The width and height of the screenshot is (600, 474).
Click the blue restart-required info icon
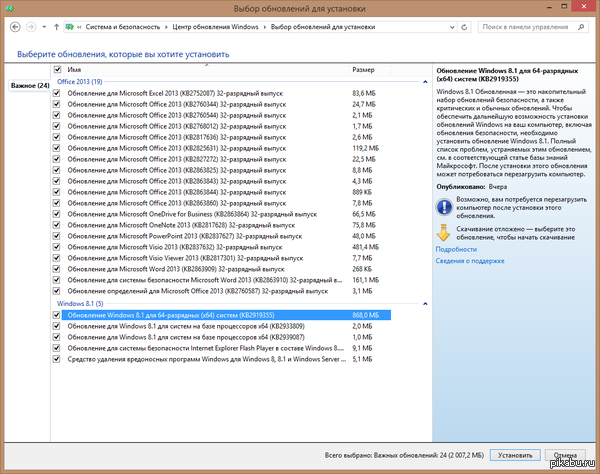coord(445,206)
